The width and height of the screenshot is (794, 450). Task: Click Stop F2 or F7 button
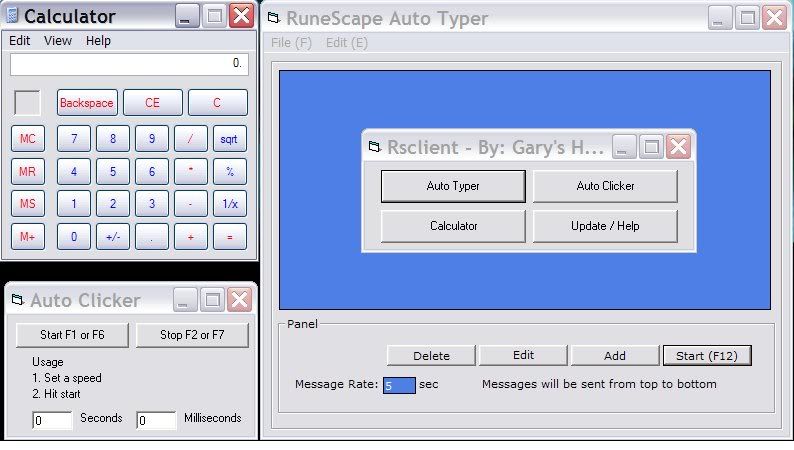192,335
